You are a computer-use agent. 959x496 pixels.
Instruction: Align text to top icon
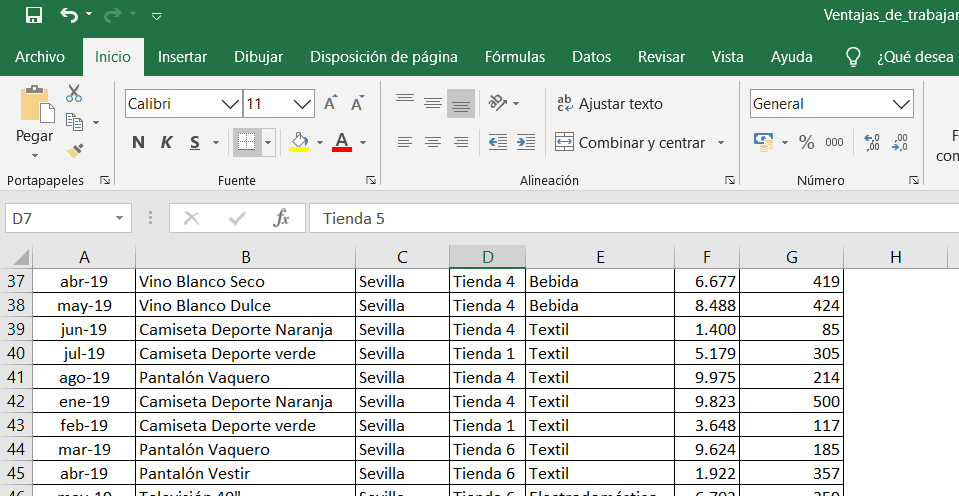(x=405, y=102)
